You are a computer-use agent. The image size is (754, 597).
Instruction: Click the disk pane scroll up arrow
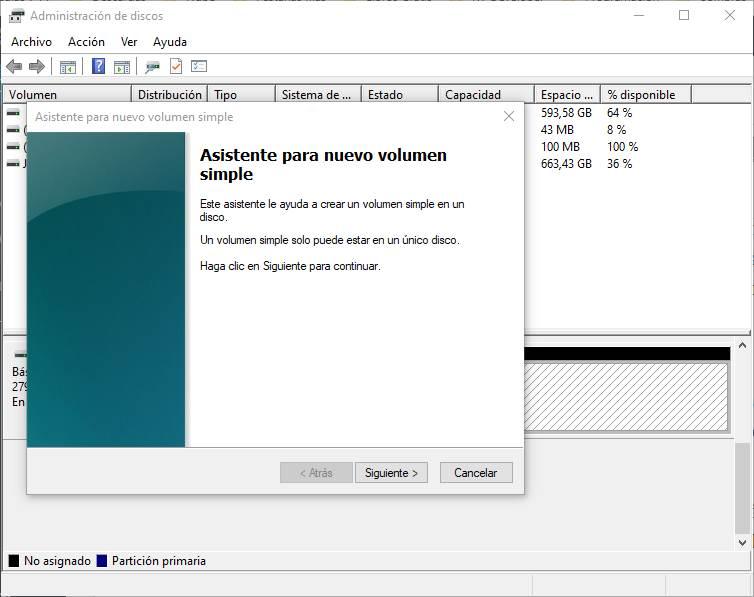pos(742,346)
